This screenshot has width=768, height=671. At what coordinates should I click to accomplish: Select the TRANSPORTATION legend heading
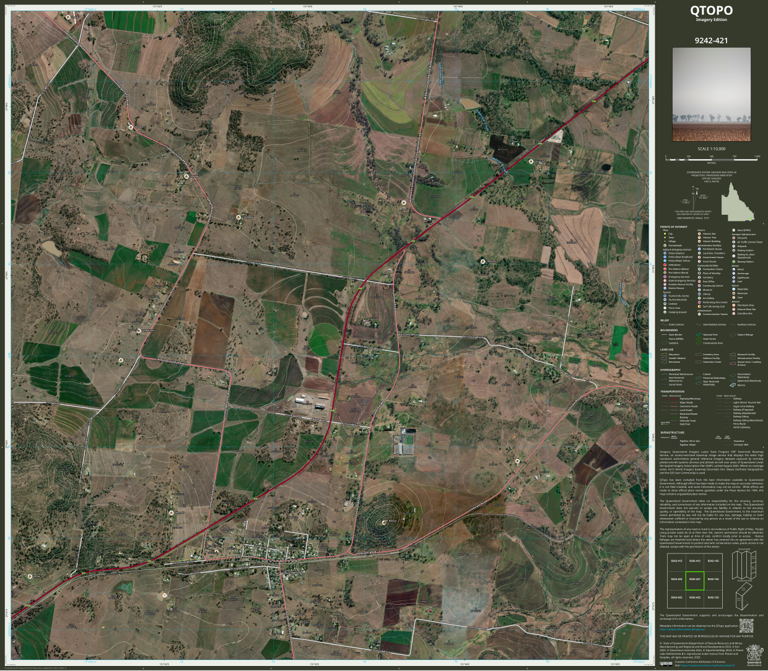[x=672, y=391]
